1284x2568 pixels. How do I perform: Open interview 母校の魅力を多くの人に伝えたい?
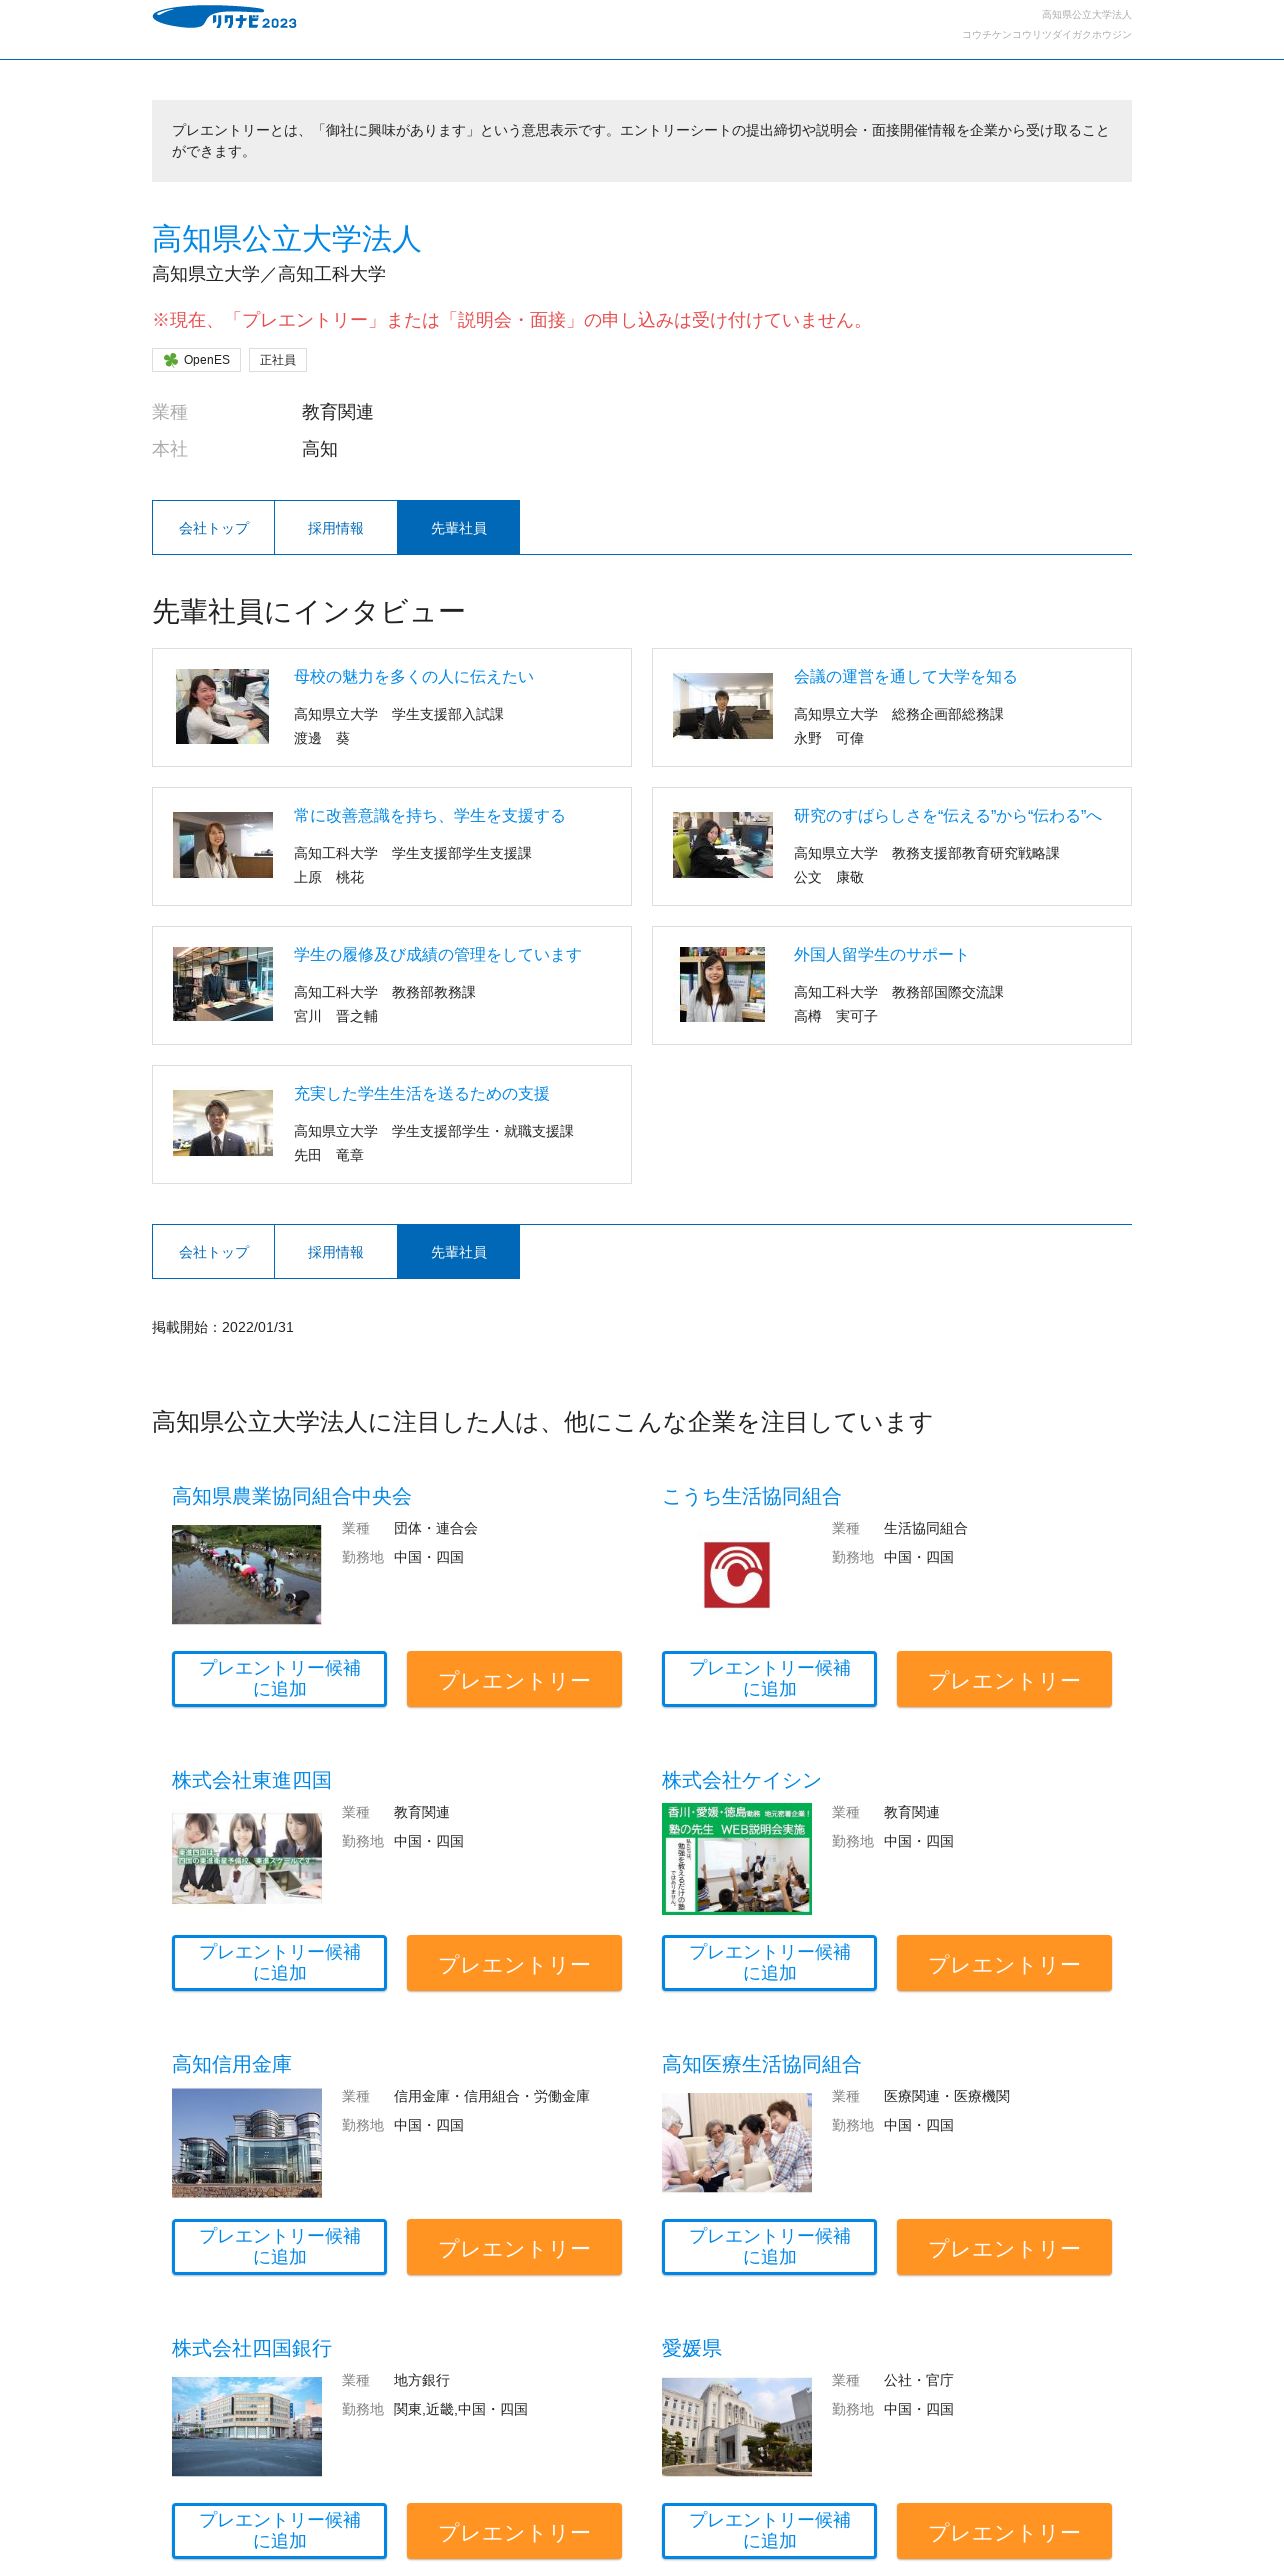click(x=414, y=677)
